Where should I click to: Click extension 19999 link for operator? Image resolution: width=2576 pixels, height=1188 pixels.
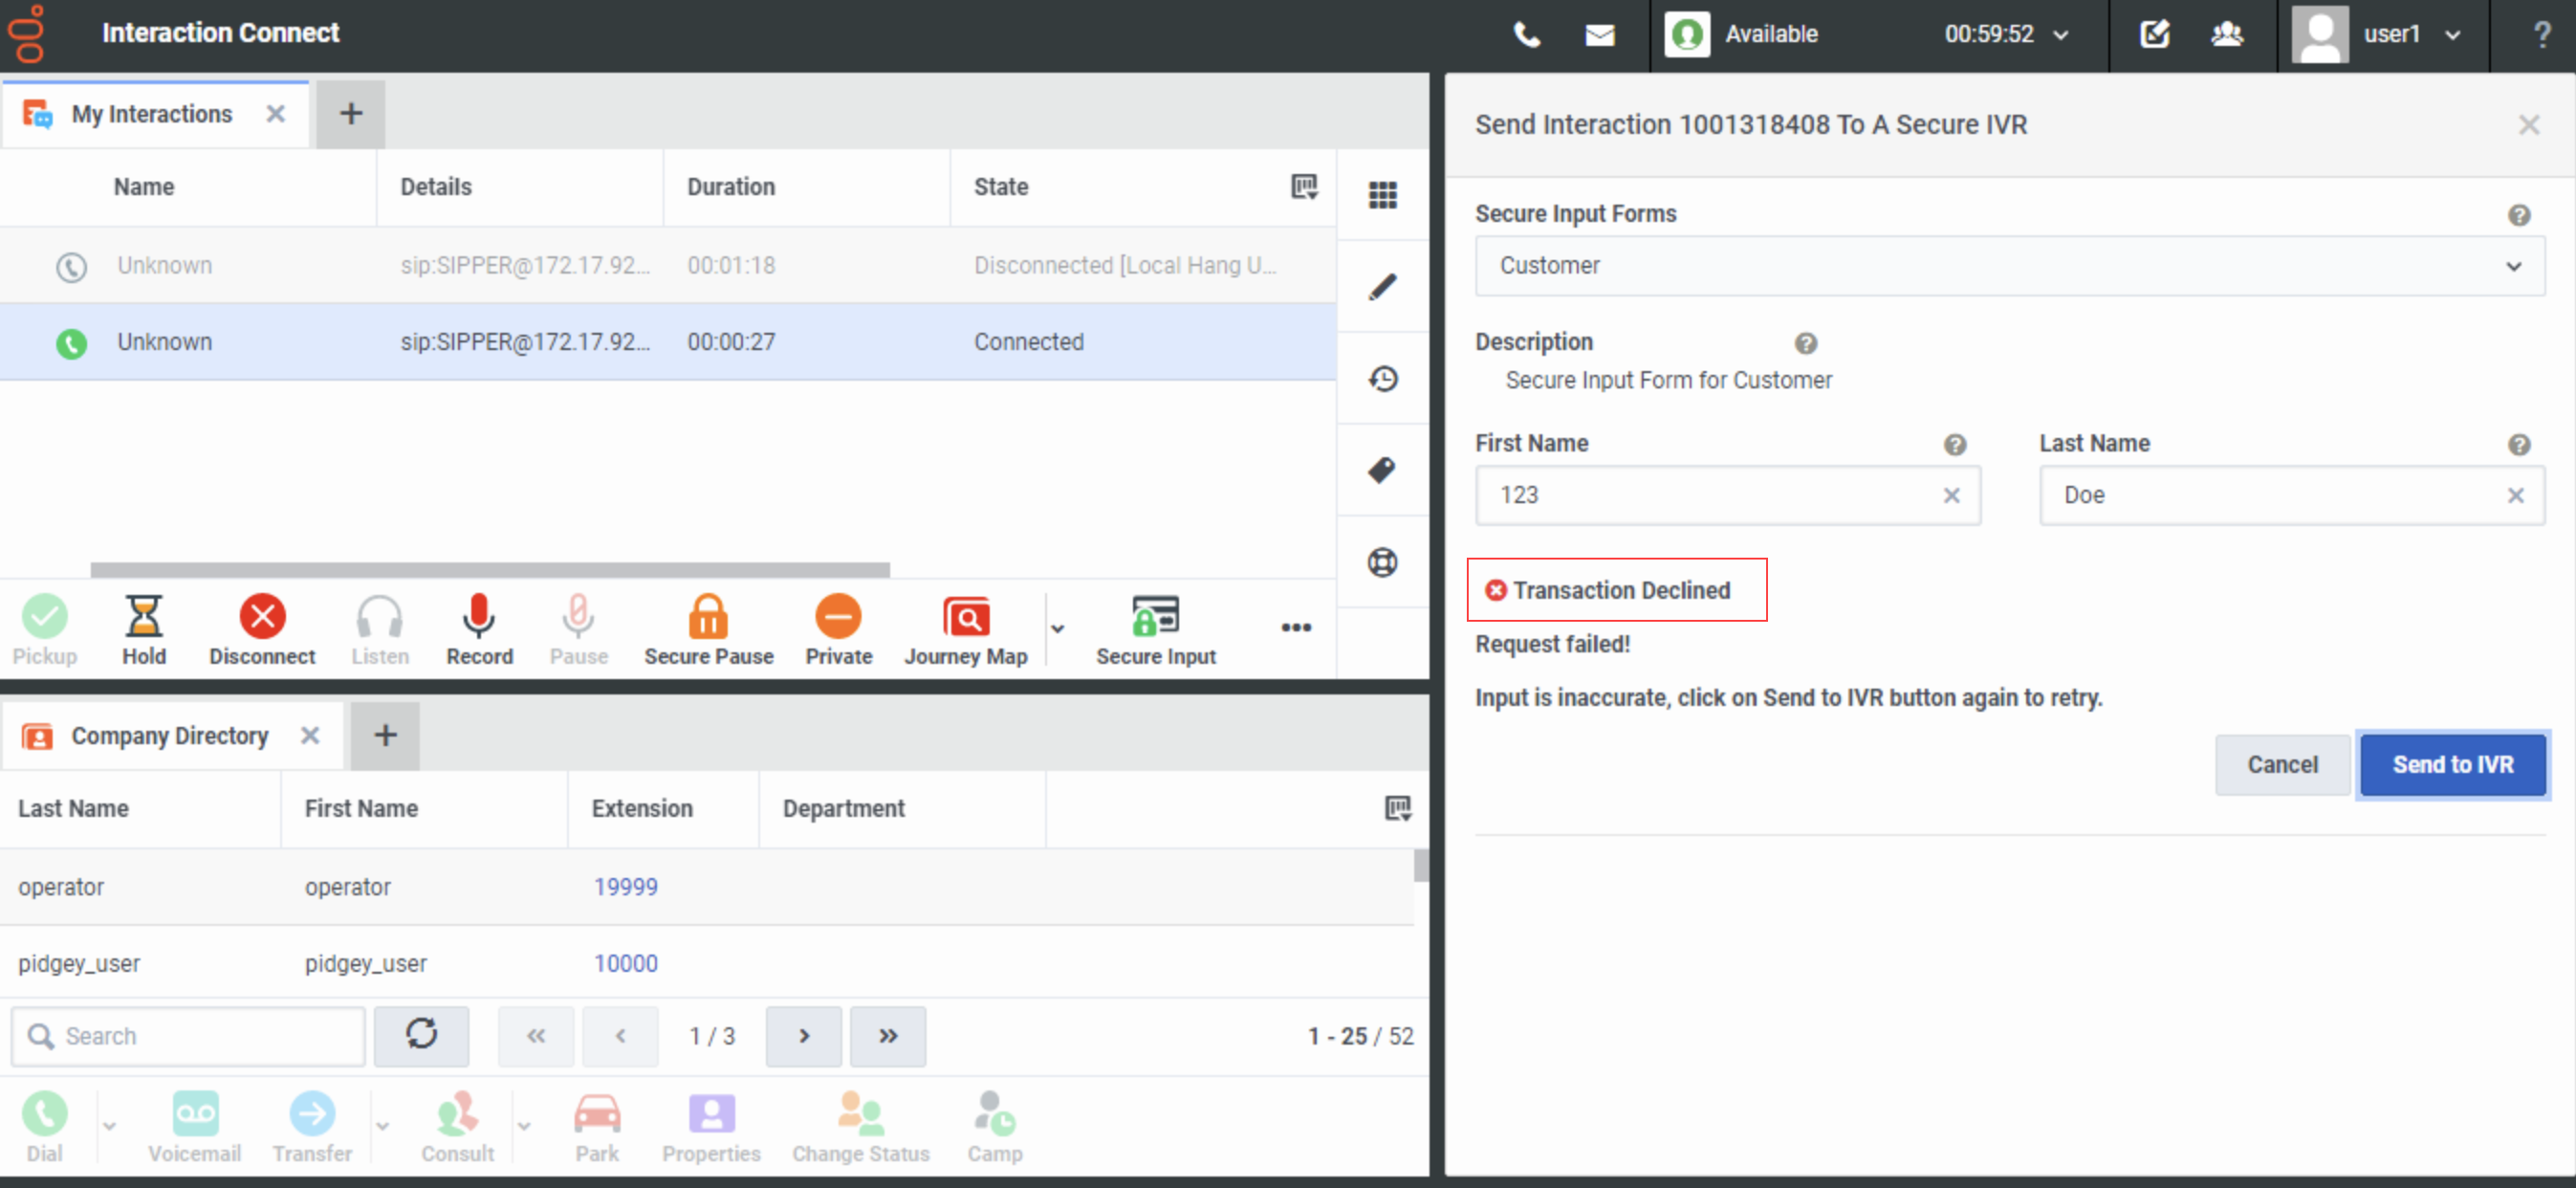click(625, 887)
